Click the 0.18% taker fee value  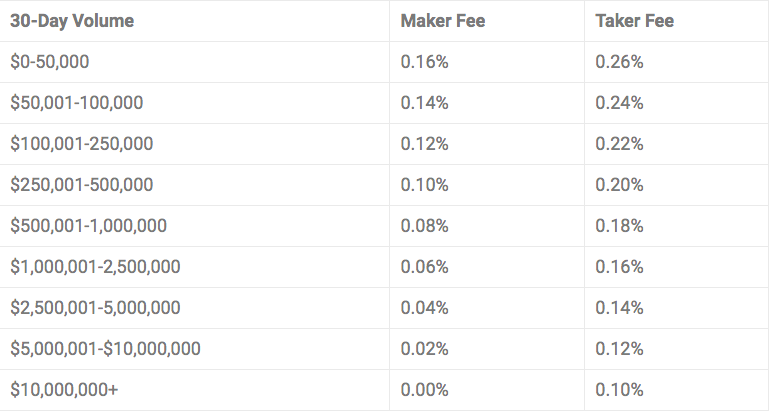tap(619, 226)
